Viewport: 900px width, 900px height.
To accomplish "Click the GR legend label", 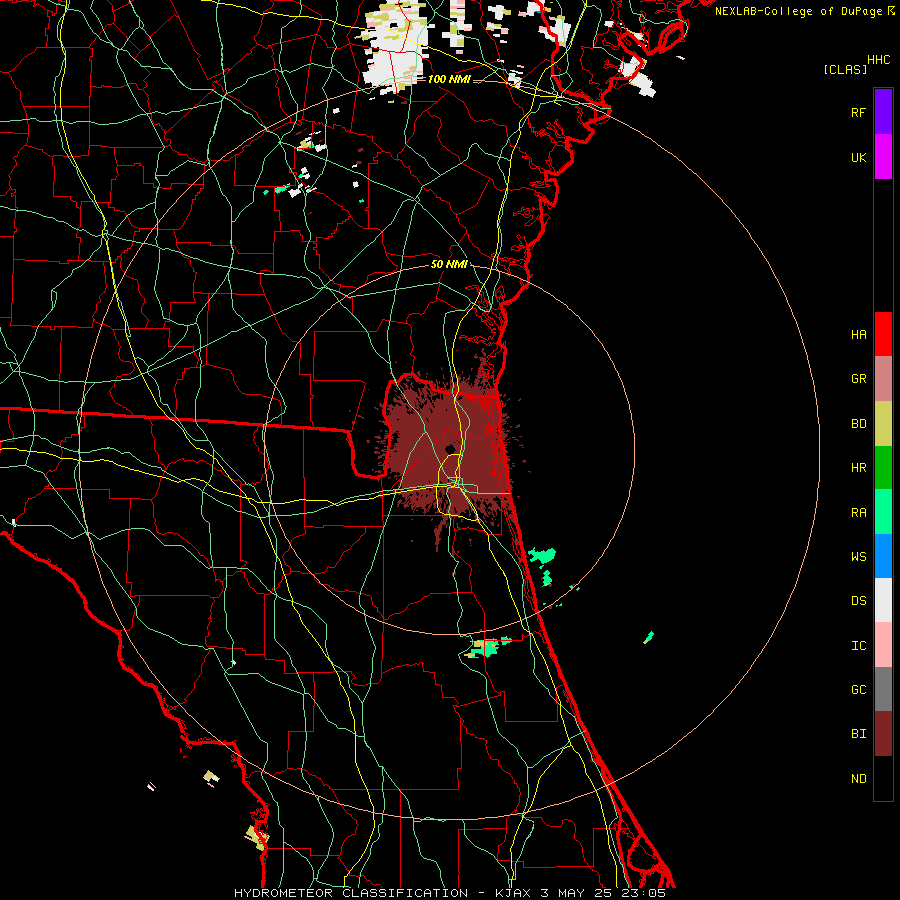I will click(858, 379).
